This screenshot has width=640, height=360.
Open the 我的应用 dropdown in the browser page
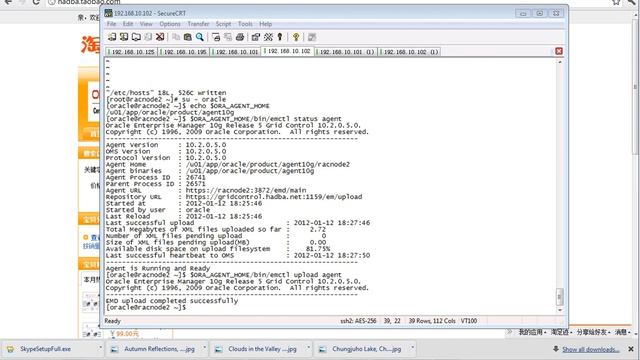[533, 332]
